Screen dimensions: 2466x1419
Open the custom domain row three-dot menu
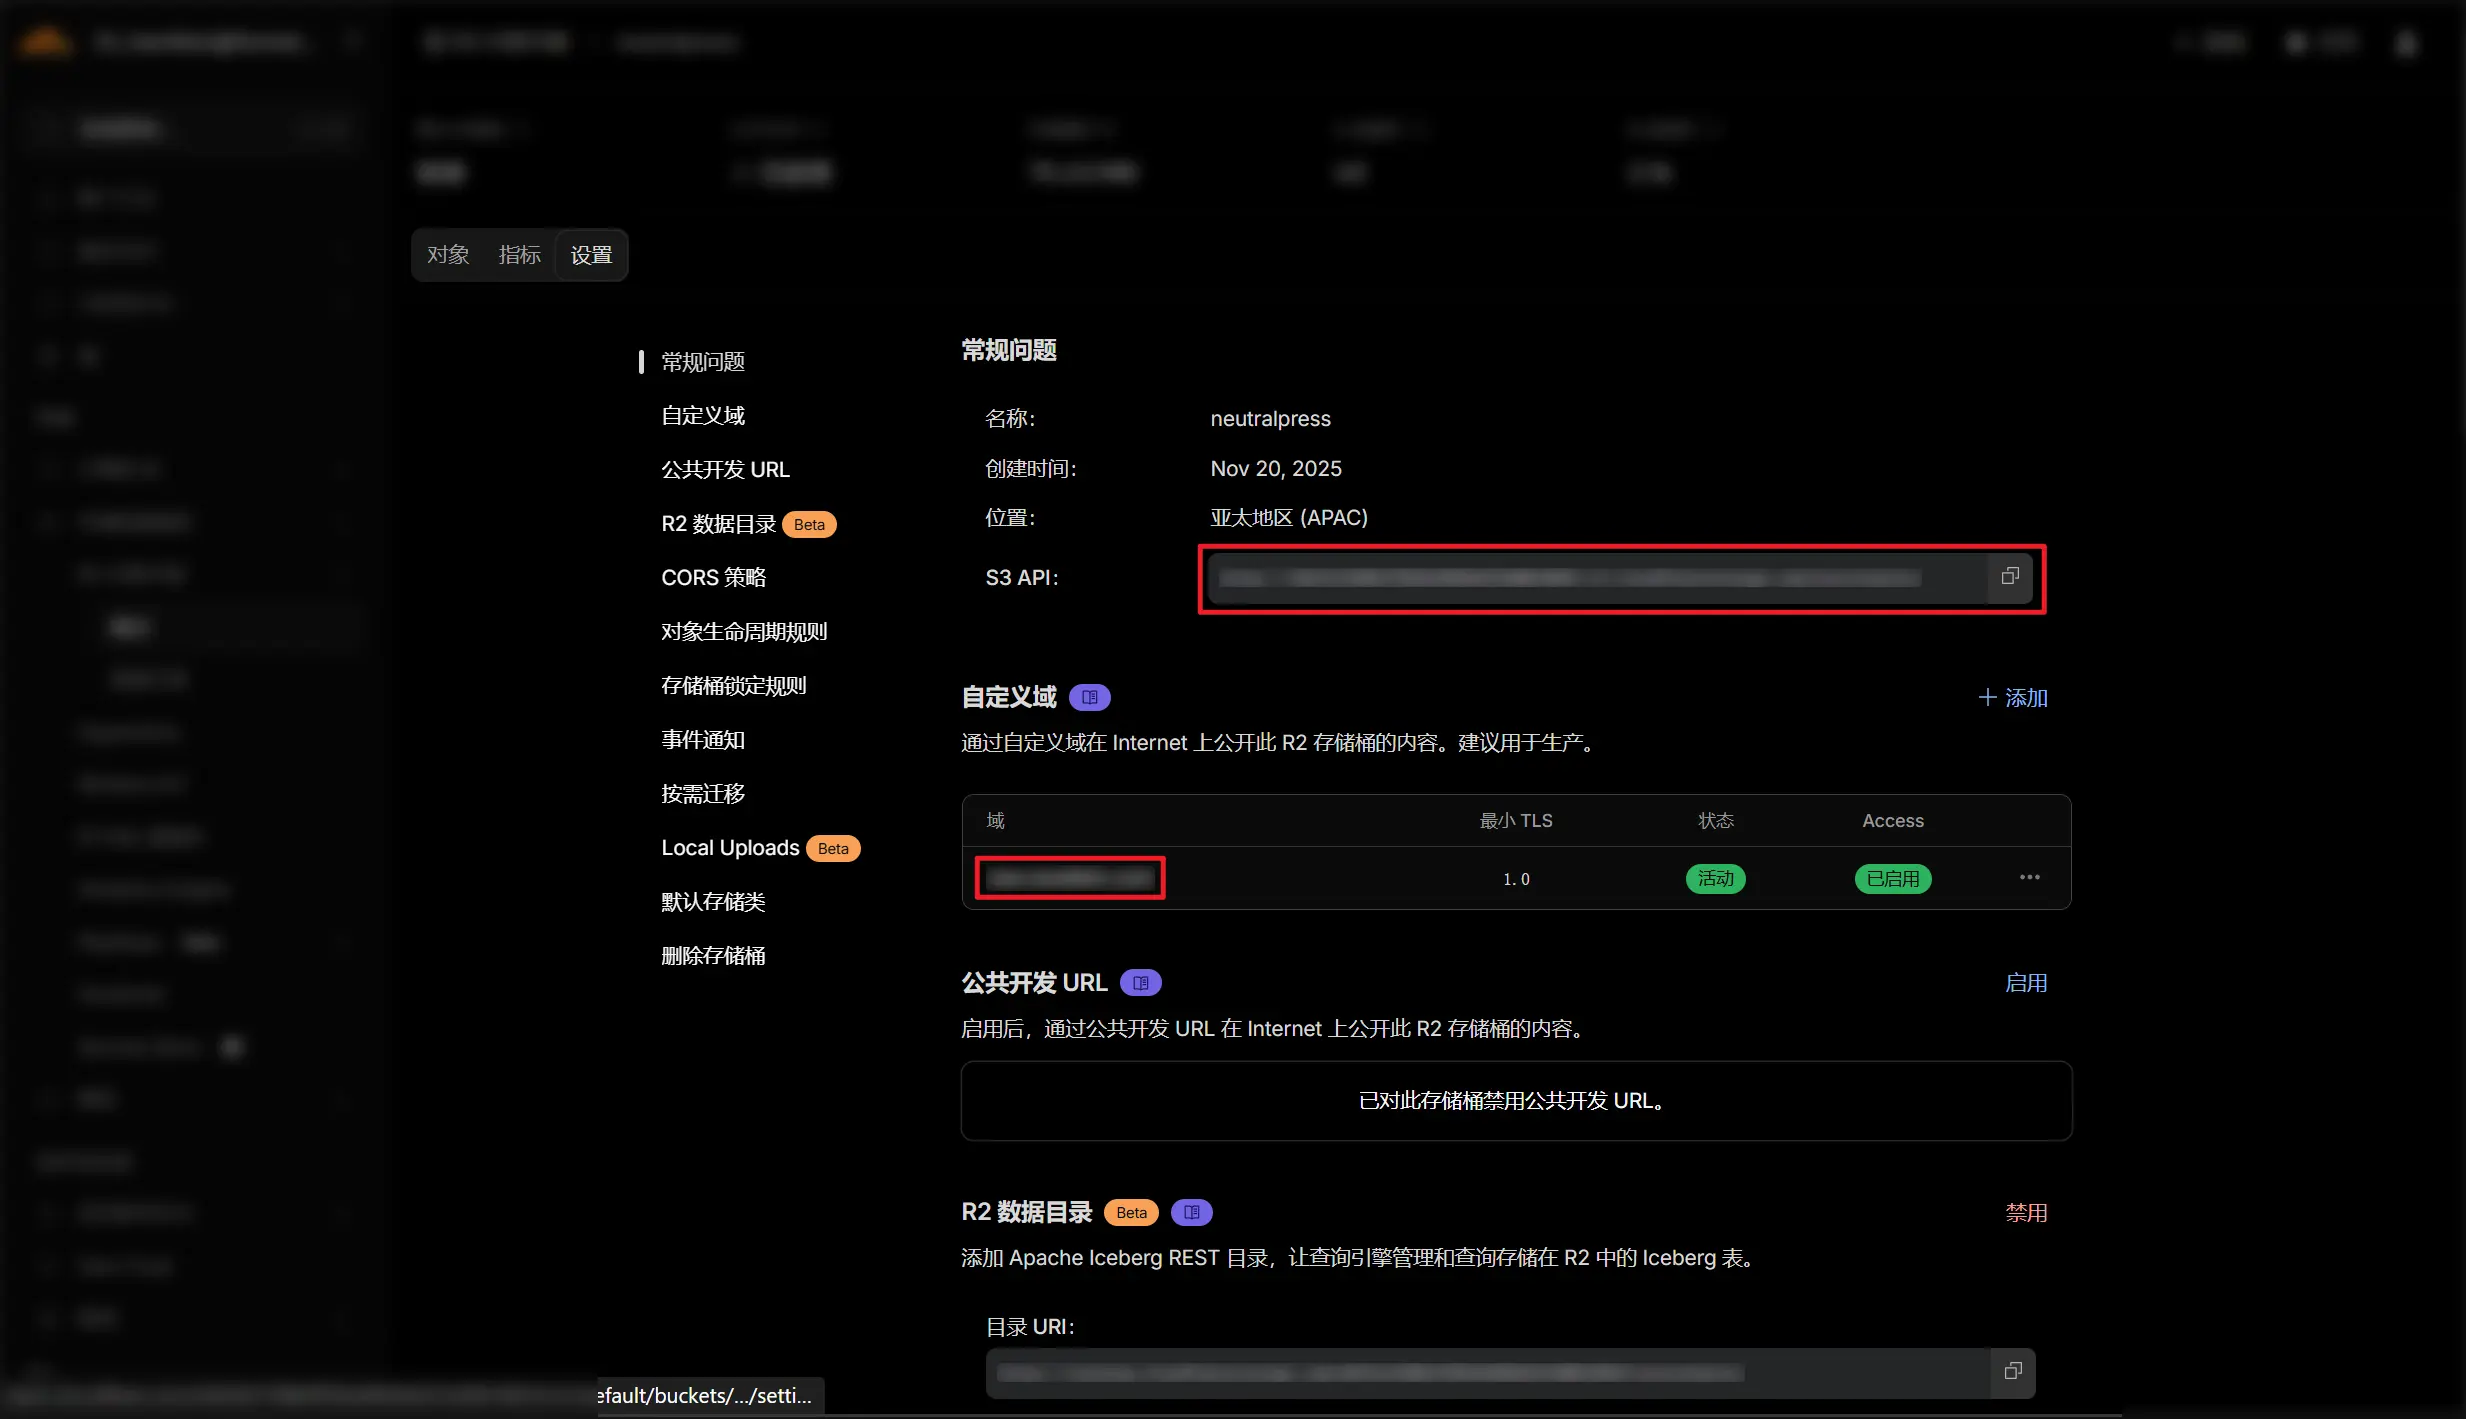(x=2030, y=877)
